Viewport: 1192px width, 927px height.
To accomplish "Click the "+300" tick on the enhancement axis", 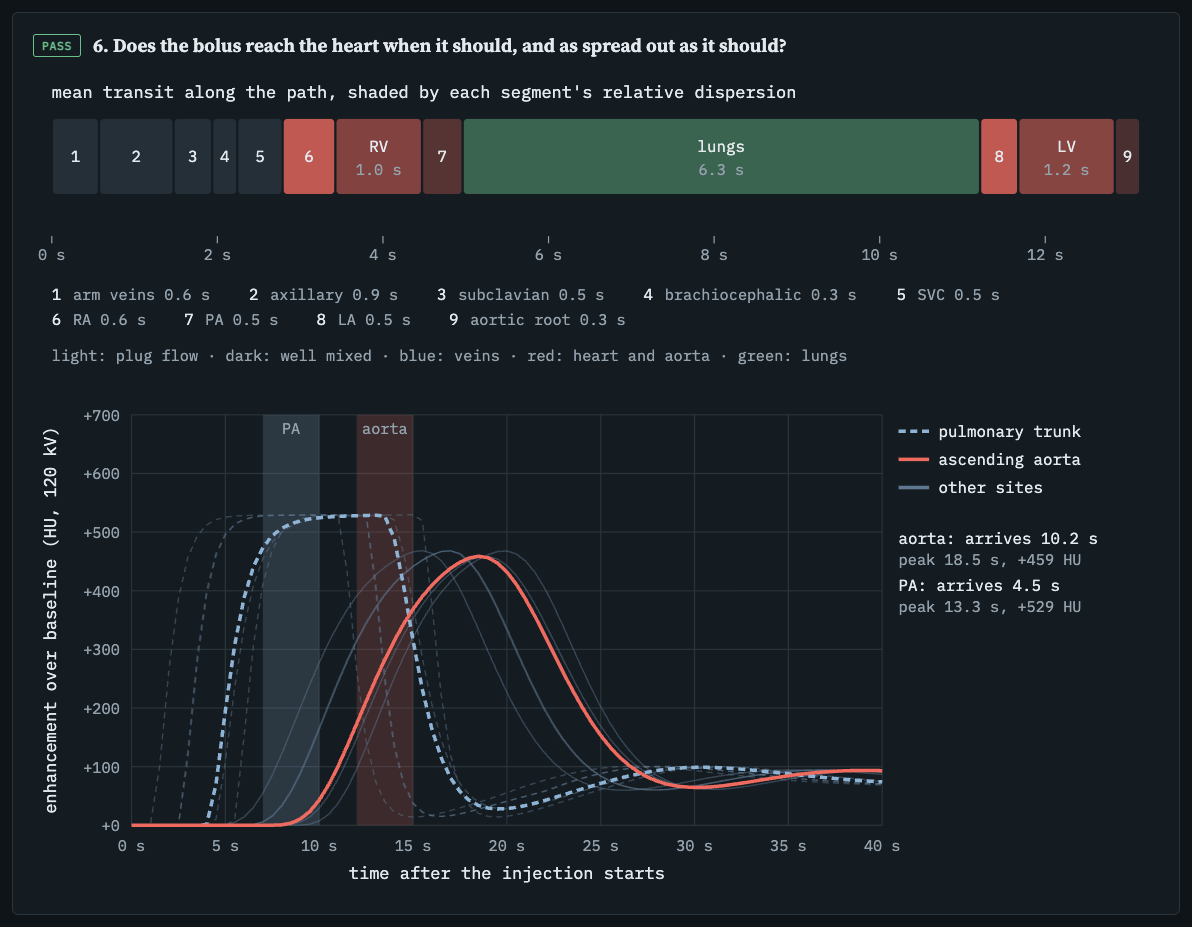I will coord(102,650).
